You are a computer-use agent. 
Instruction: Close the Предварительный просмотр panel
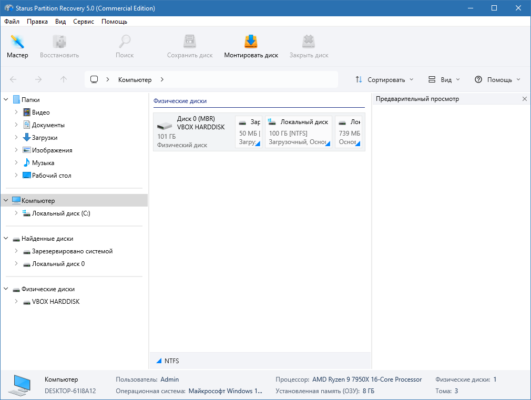pos(525,99)
